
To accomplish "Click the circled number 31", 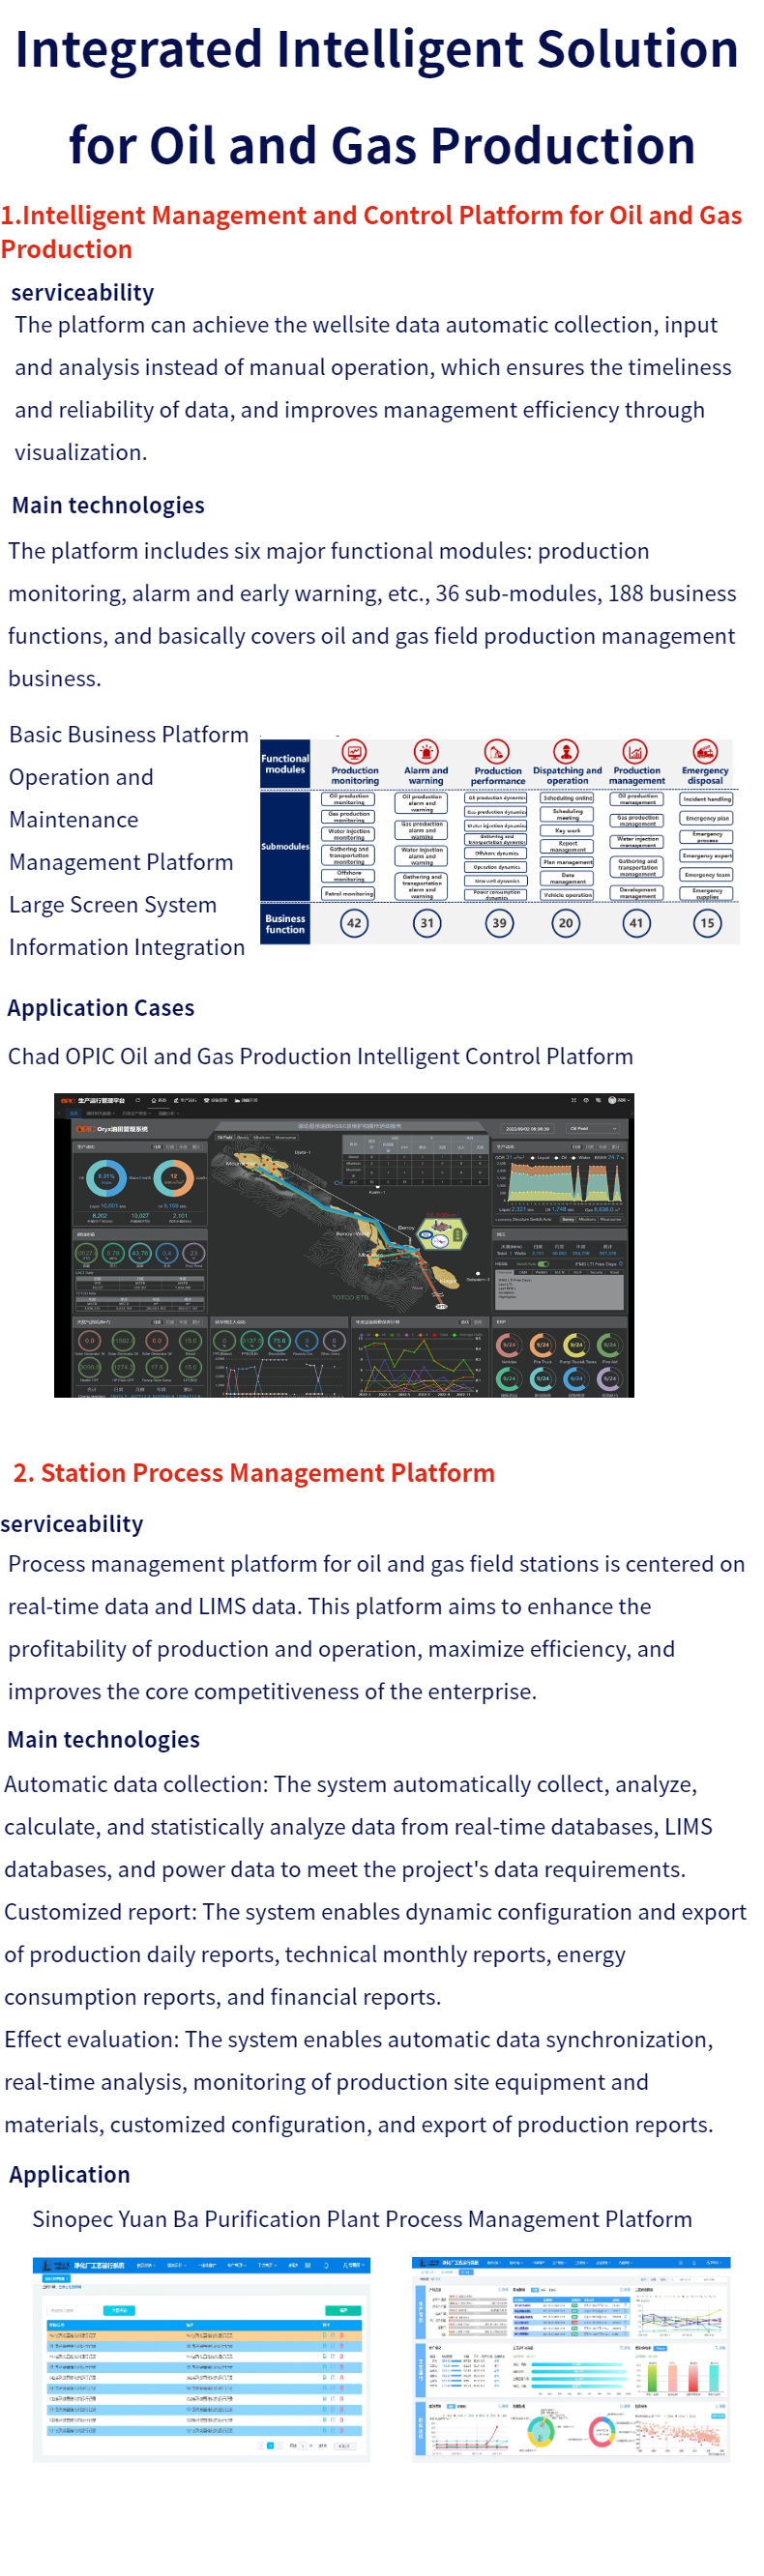I will [x=427, y=923].
